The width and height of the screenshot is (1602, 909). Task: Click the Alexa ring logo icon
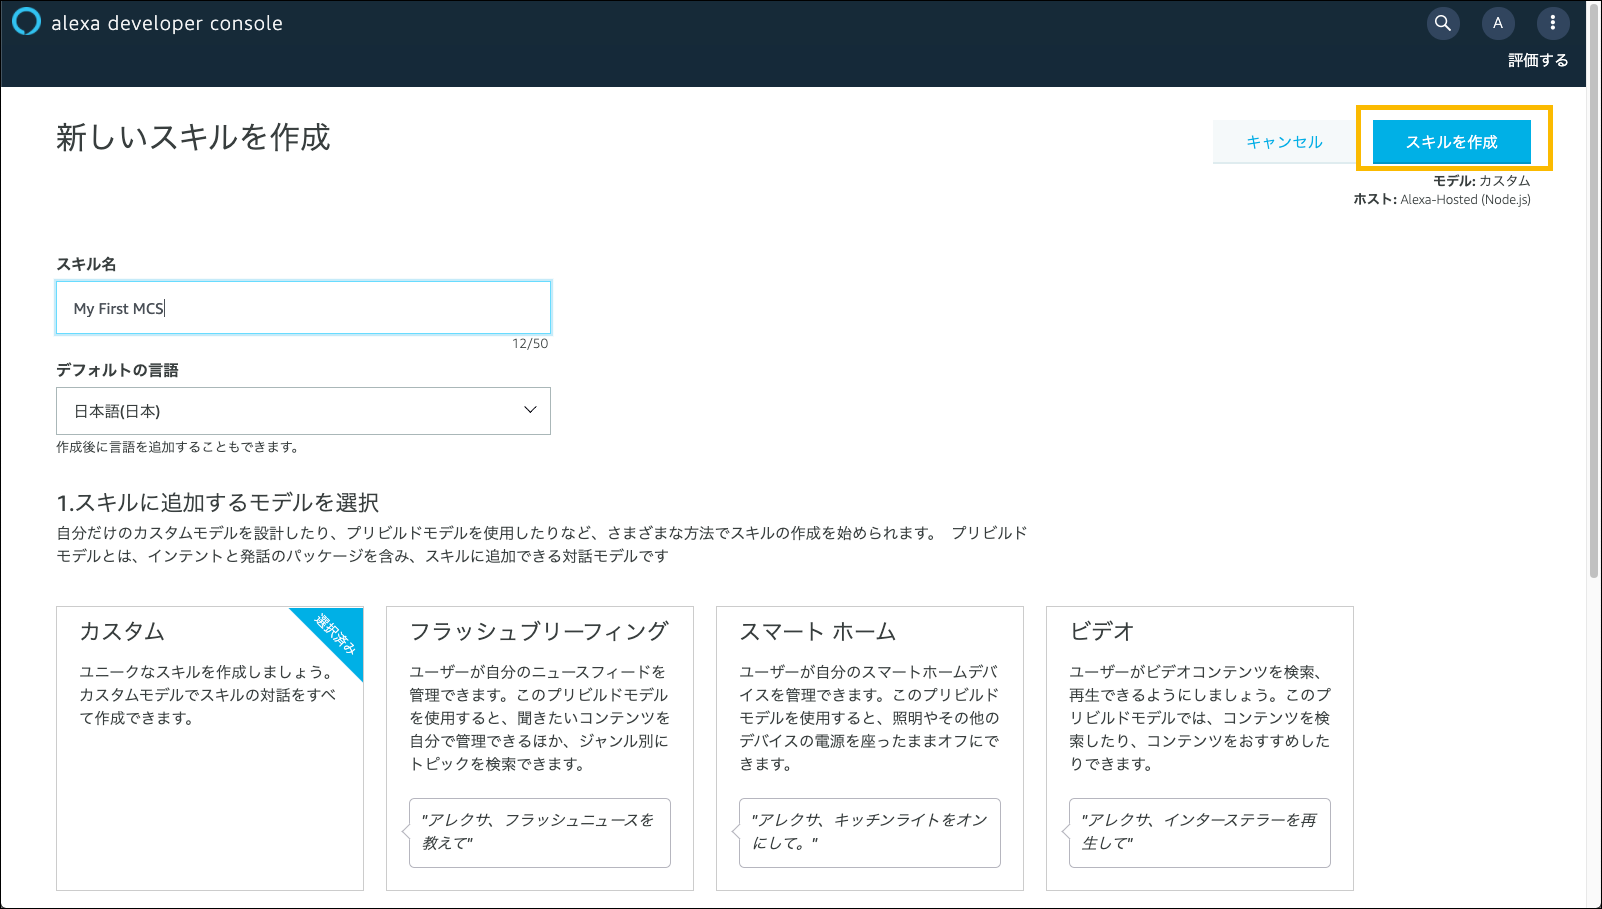[x=26, y=22]
